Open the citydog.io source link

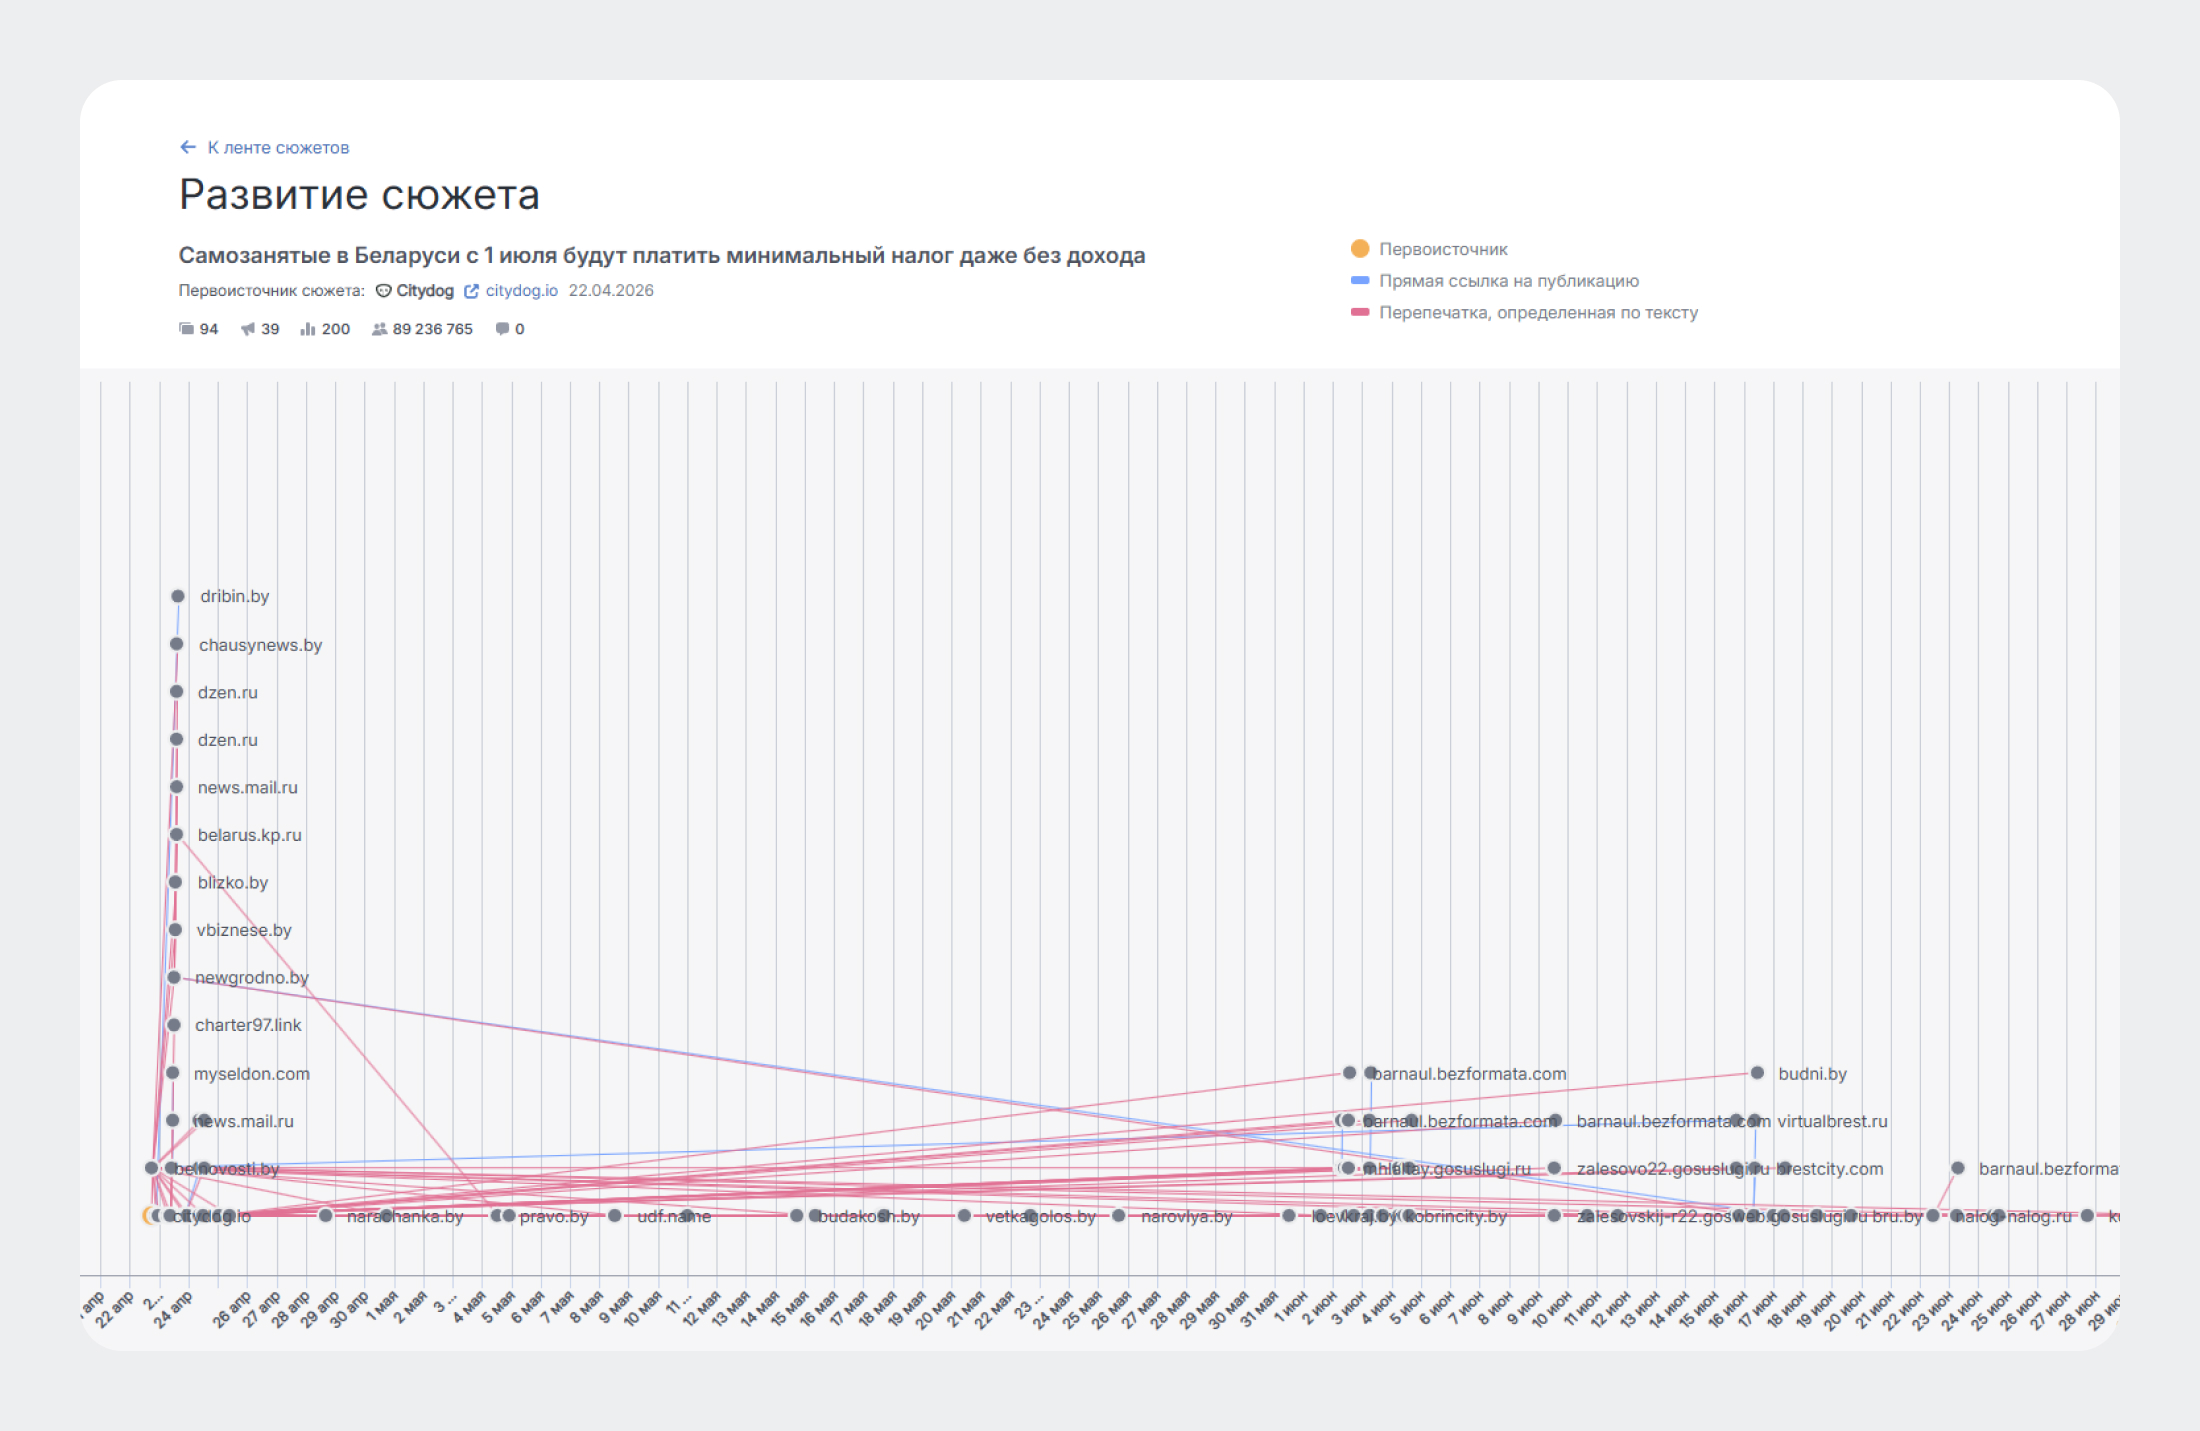tap(521, 291)
